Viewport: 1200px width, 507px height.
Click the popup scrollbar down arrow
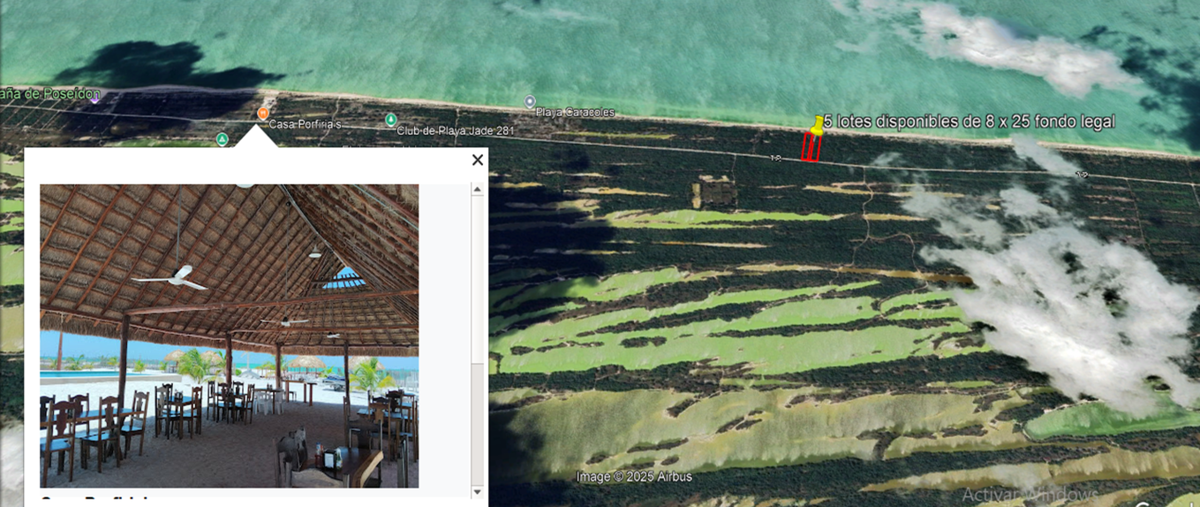477,491
